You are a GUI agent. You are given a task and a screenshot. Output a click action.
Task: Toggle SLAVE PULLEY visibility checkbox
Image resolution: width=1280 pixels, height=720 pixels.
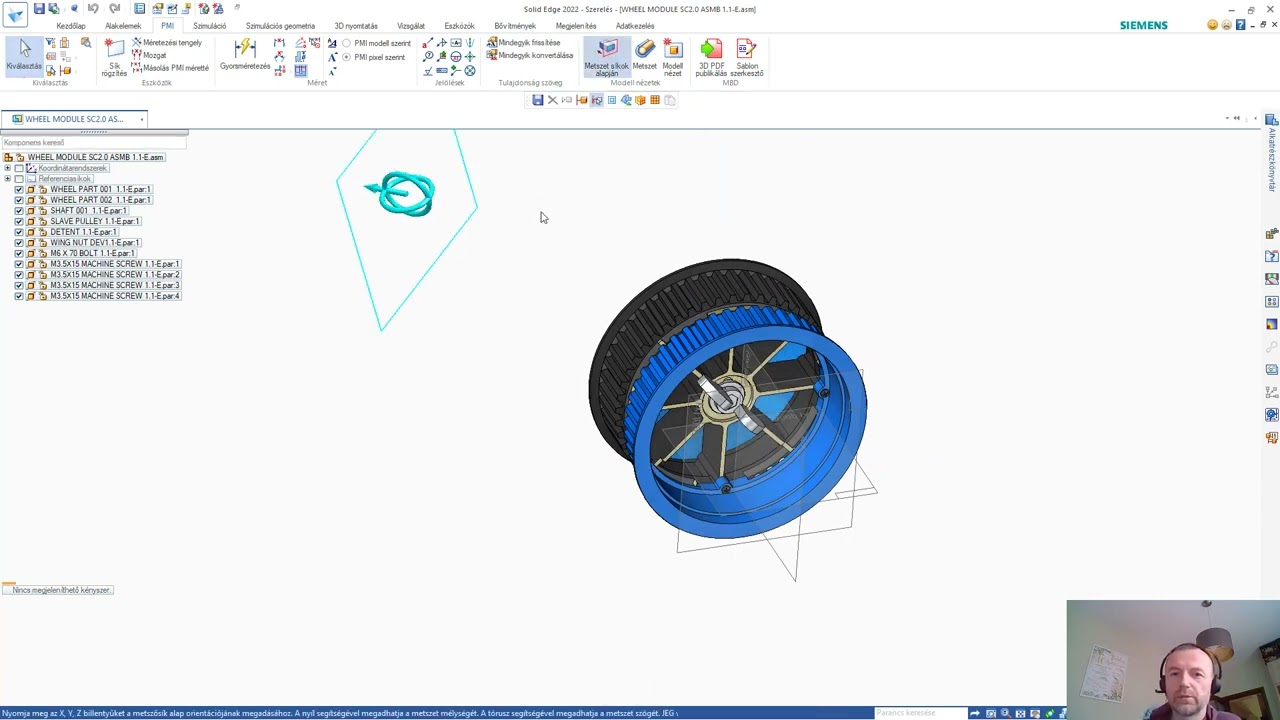(19, 221)
